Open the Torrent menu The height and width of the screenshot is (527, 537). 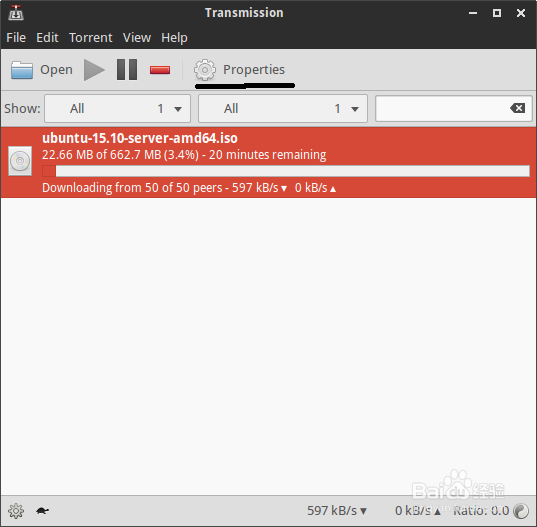(x=90, y=37)
